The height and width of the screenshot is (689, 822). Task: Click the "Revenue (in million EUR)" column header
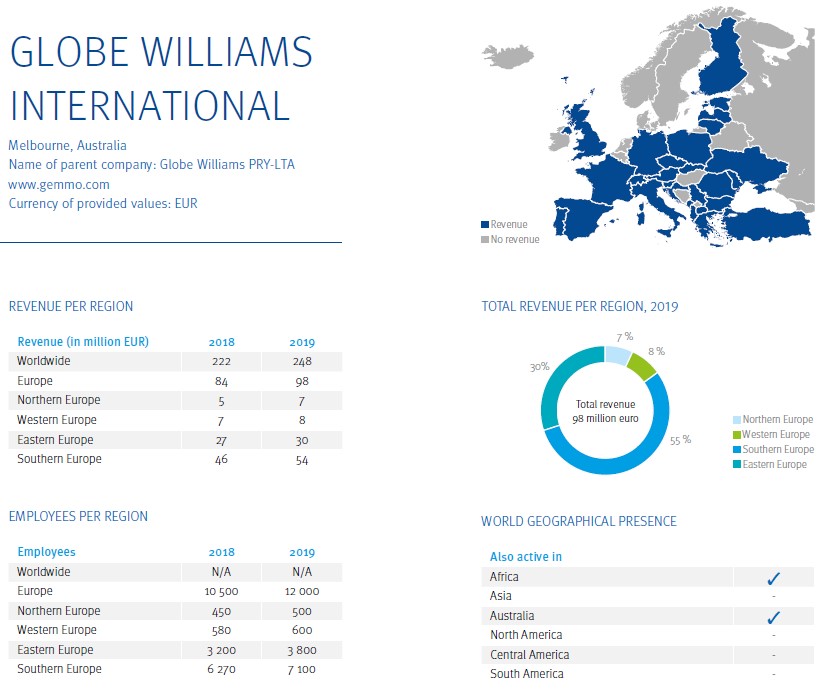(x=83, y=342)
